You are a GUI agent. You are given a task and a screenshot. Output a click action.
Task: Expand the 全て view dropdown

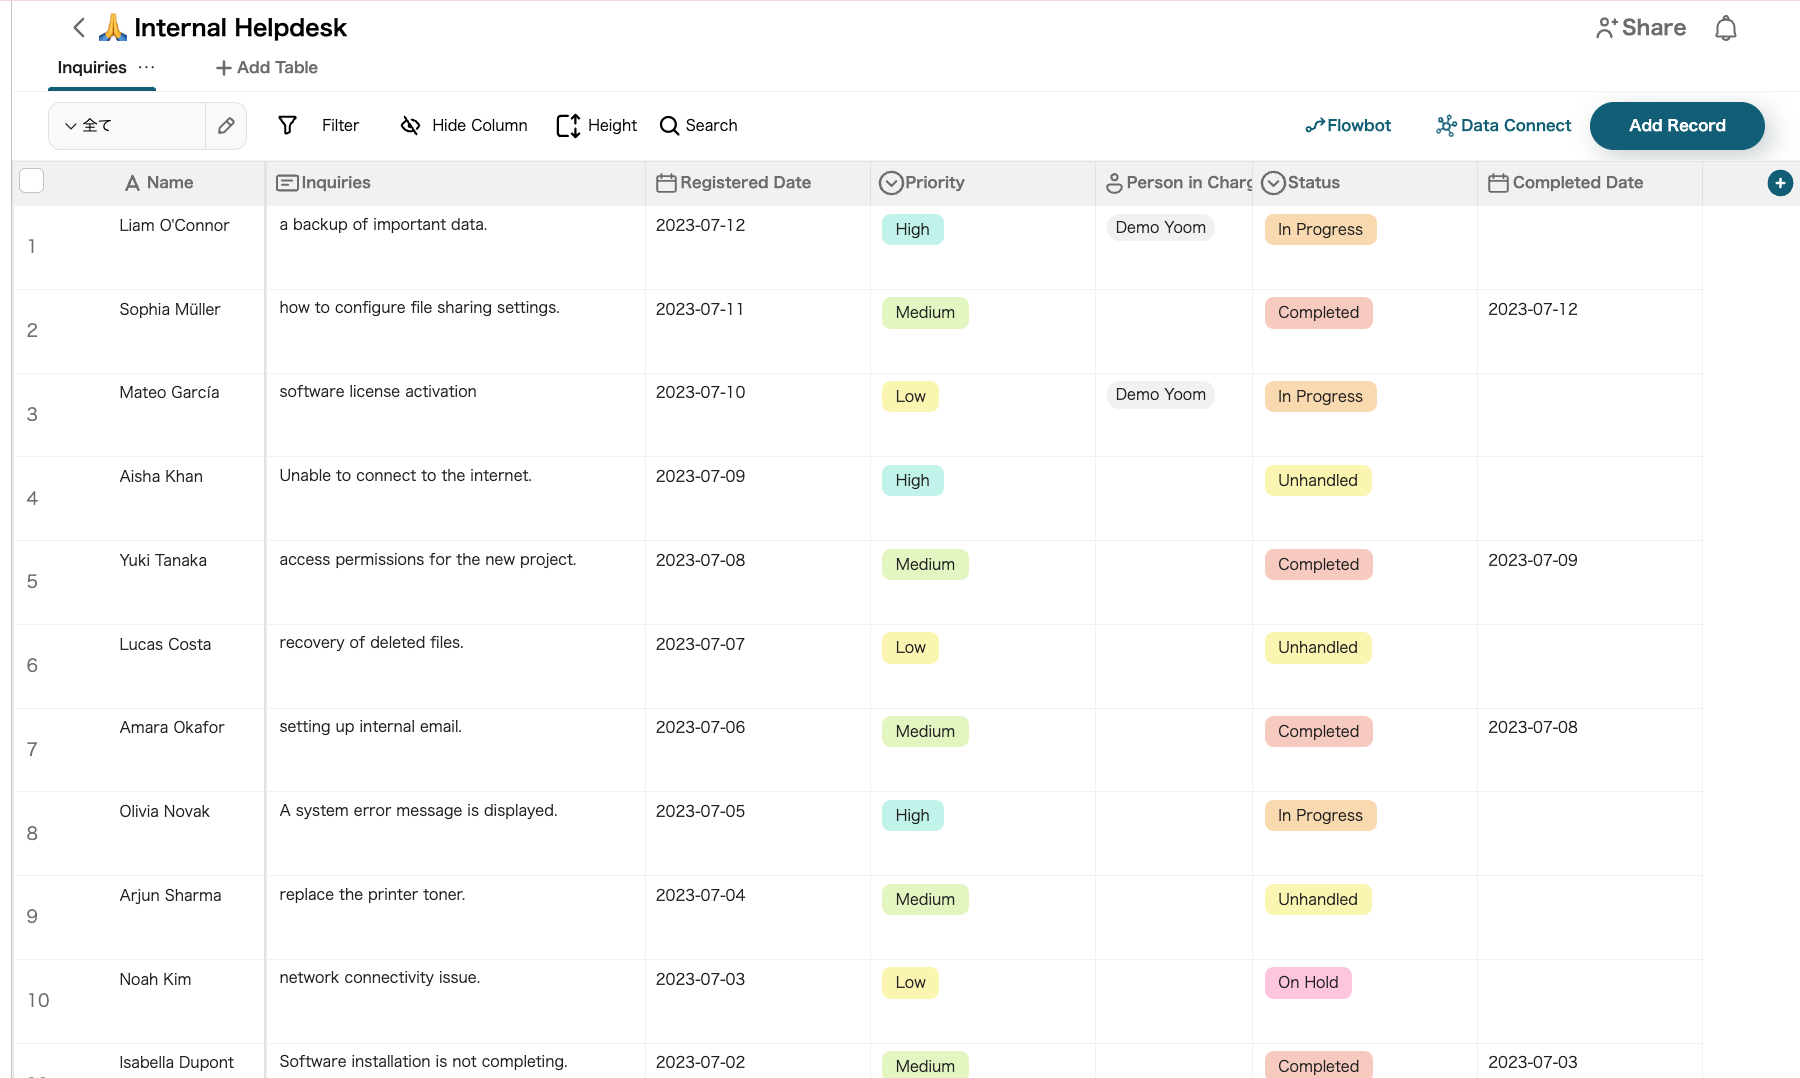pyautogui.click(x=71, y=126)
